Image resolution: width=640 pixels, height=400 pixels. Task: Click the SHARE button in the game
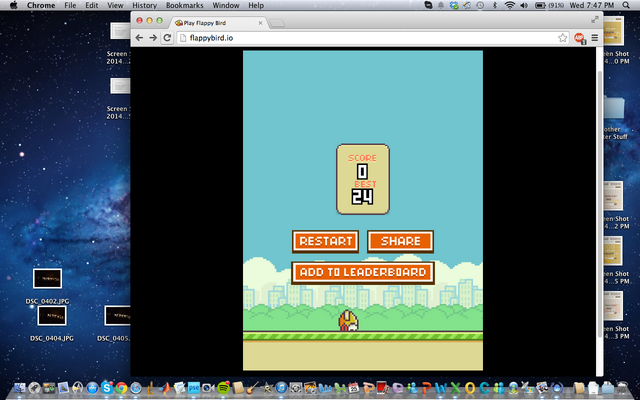tap(400, 241)
